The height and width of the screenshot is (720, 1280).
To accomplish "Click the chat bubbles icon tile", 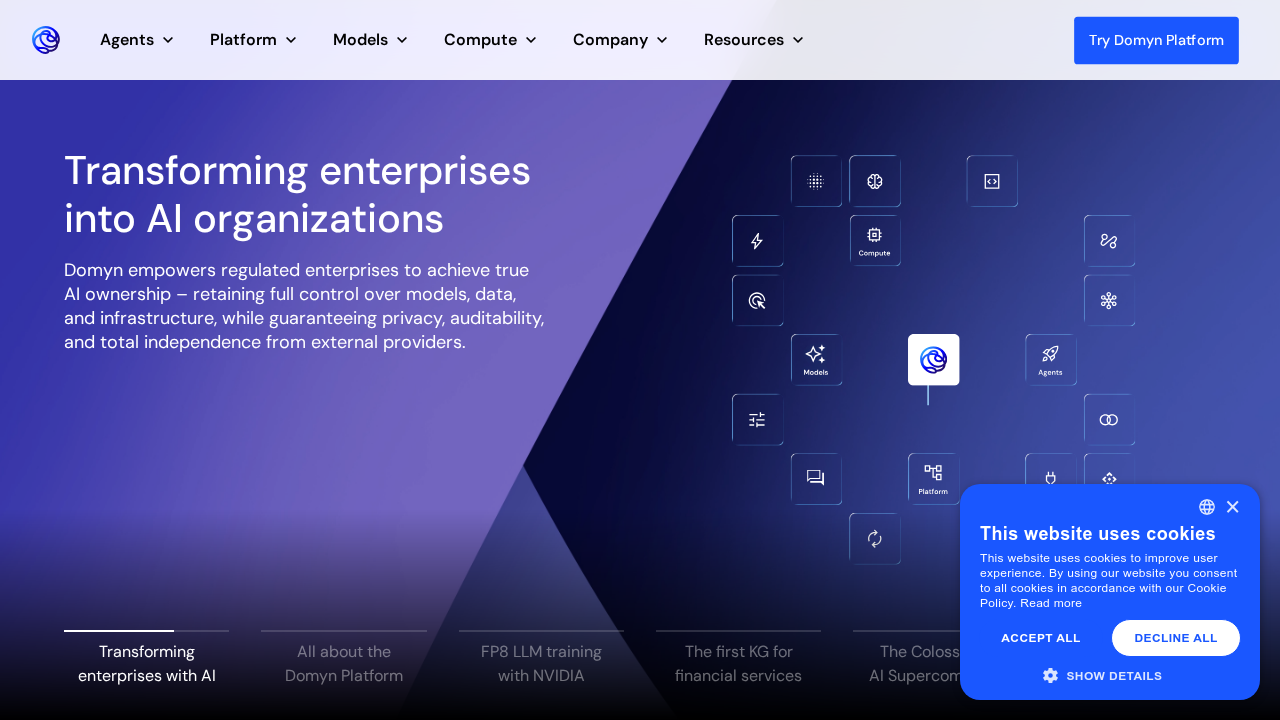I will (816, 478).
